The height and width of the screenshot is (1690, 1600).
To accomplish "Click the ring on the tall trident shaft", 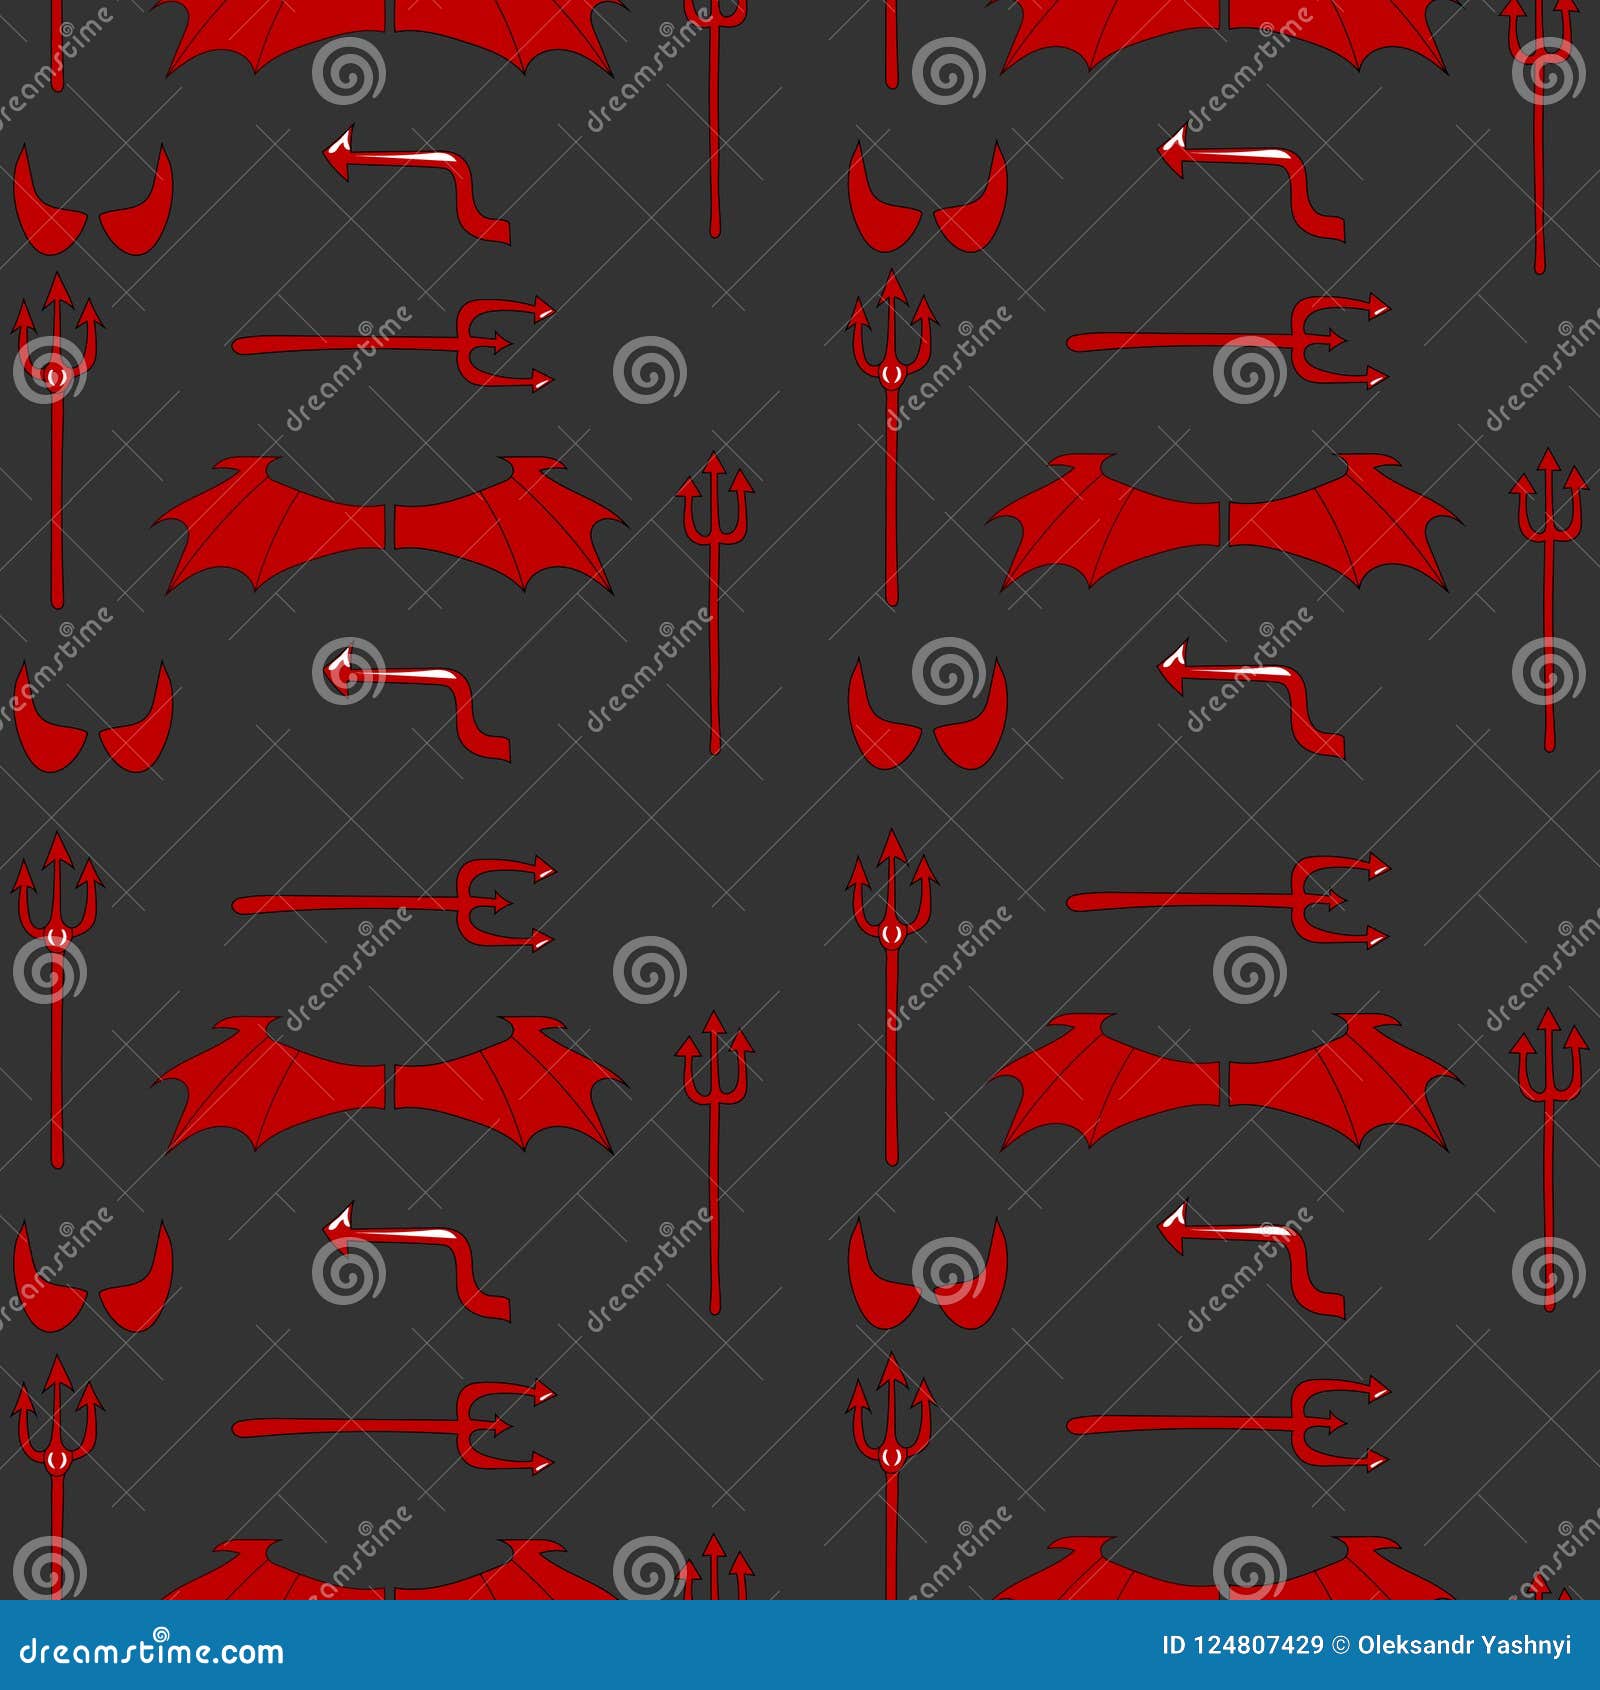I will 55,375.
